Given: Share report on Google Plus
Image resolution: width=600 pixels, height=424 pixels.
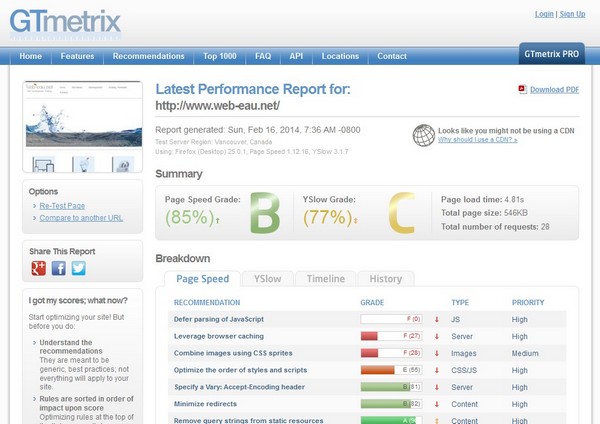Looking at the screenshot, I should pos(39,268).
